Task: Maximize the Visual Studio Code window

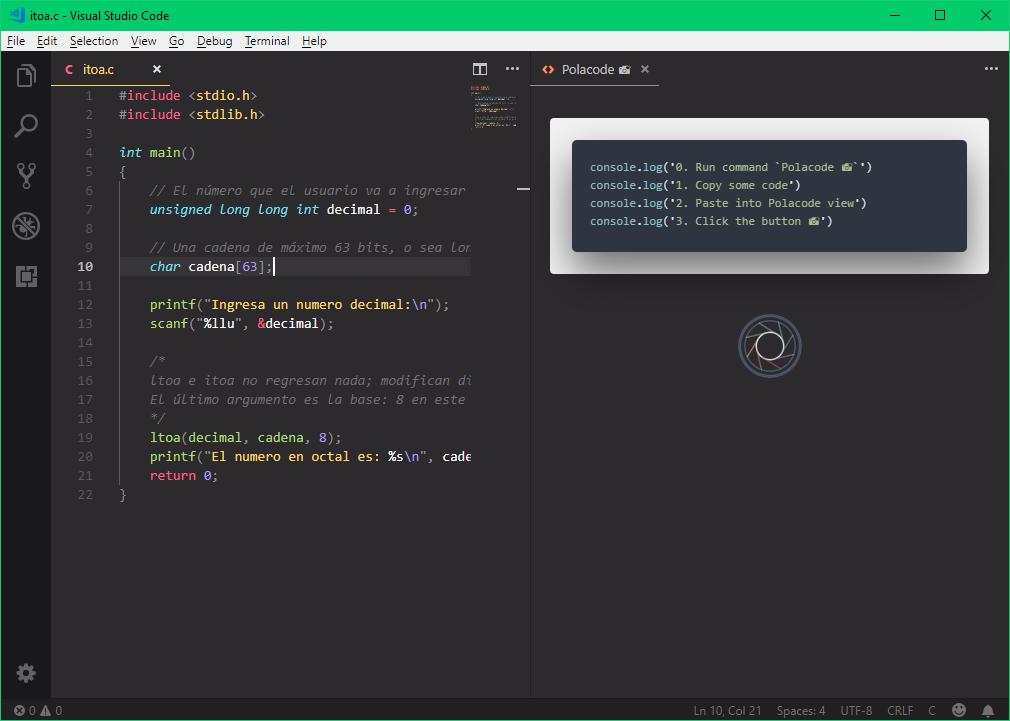Action: tap(940, 15)
